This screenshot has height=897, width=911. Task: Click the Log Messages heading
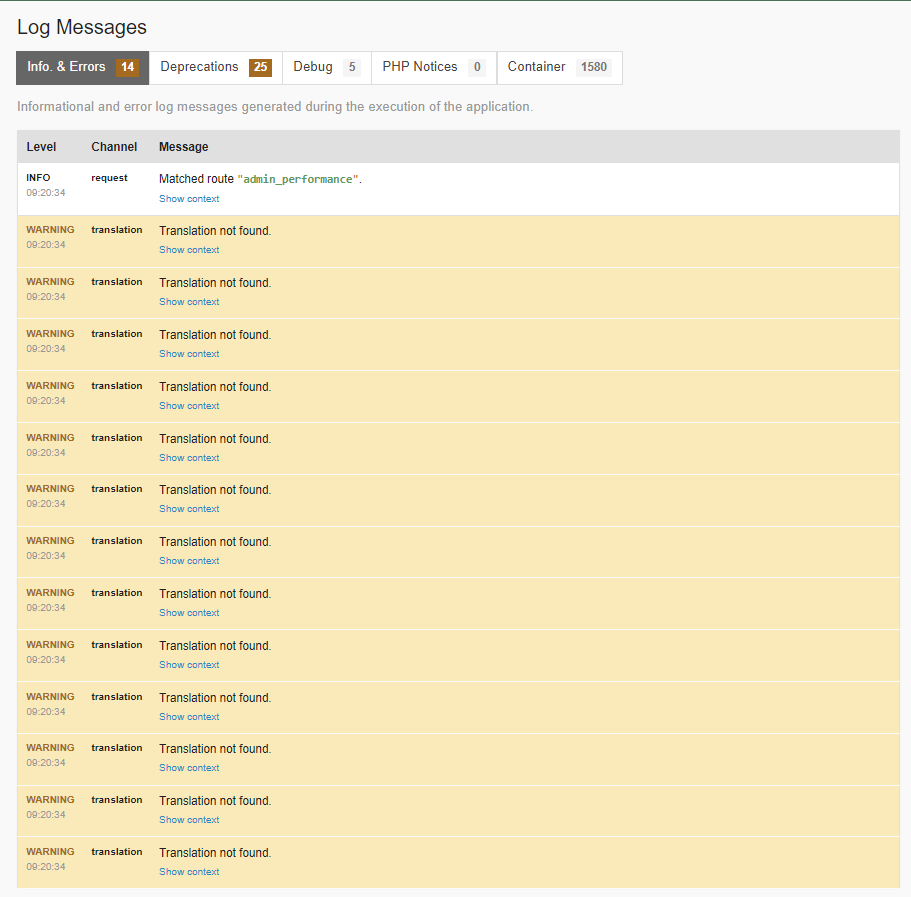[82, 27]
